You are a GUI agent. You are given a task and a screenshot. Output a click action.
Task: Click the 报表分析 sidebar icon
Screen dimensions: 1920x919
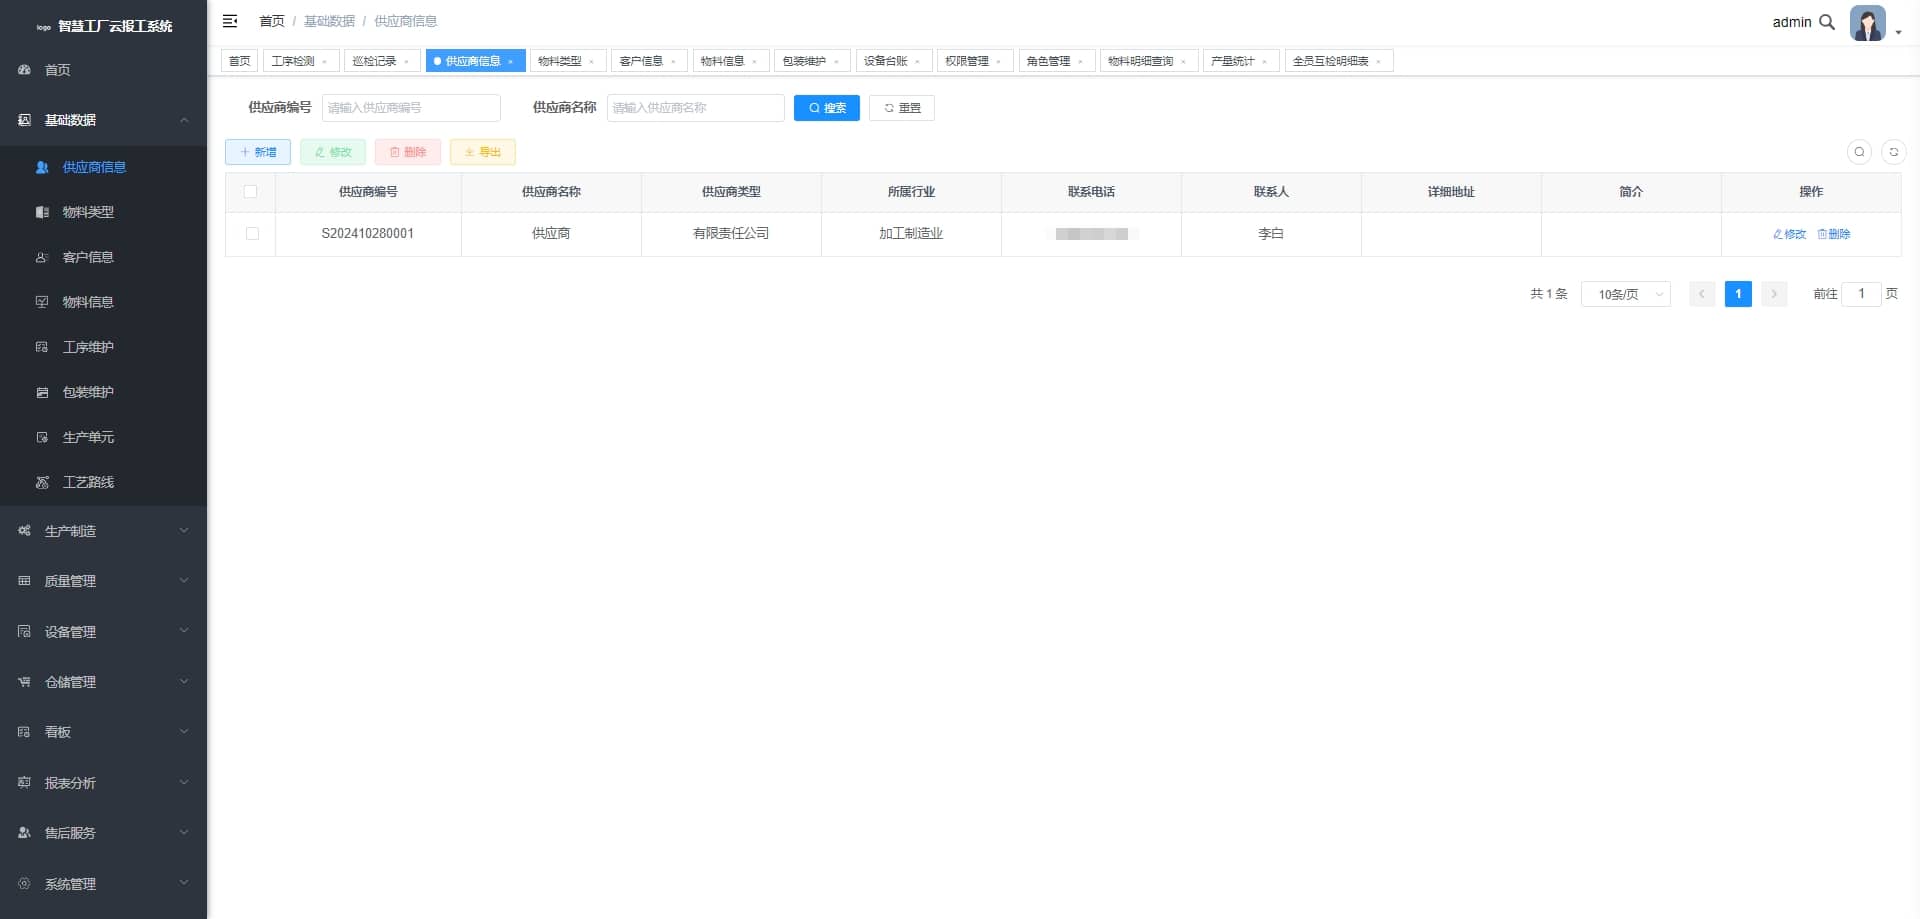25,783
